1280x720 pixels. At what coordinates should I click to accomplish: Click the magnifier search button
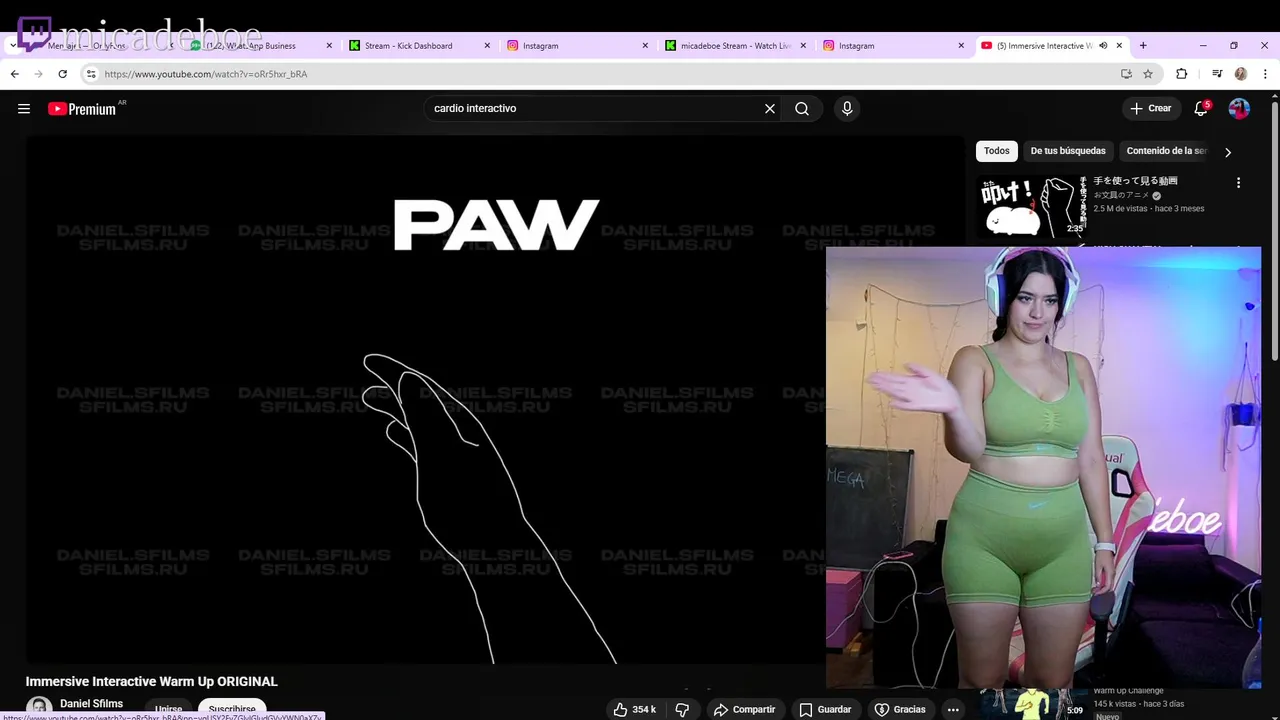pos(802,109)
